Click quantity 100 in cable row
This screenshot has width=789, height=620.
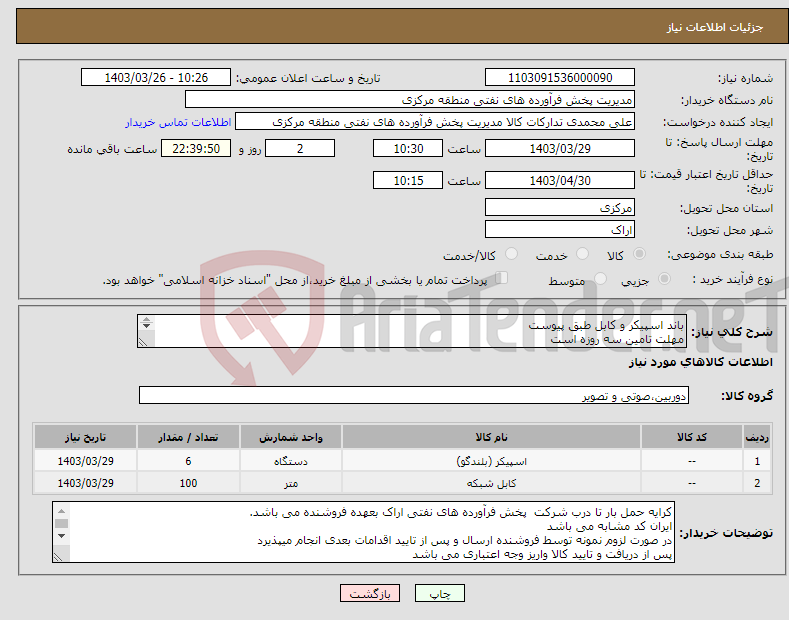[x=188, y=483]
